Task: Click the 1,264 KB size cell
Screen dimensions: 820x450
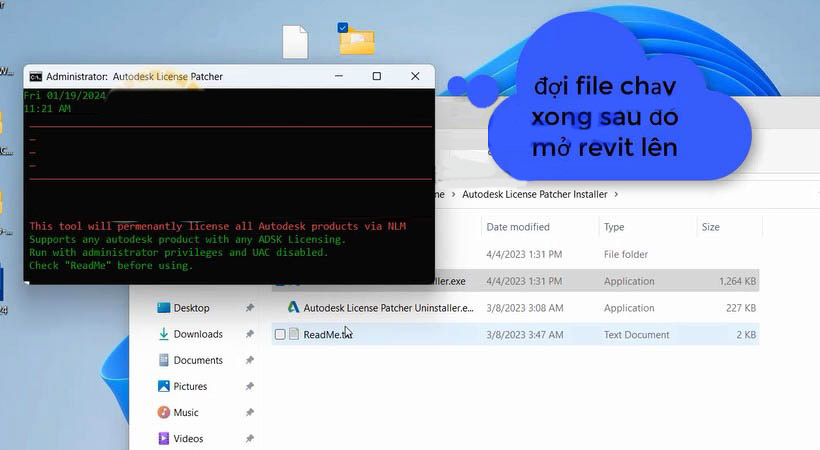Action: (x=737, y=281)
